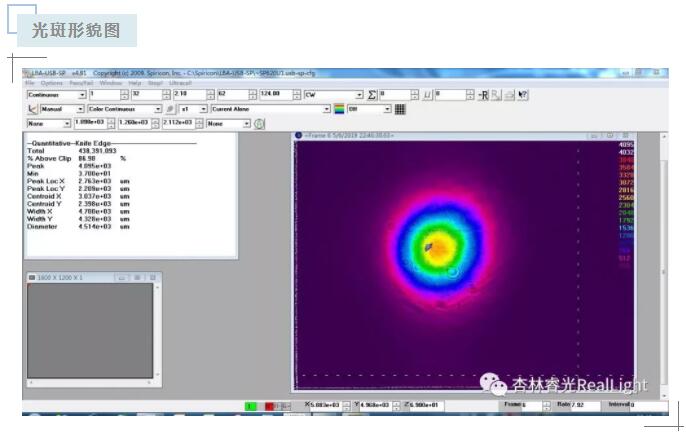Click the context help arrow icon
The width and height of the screenshot is (686, 439).
click(x=523, y=94)
